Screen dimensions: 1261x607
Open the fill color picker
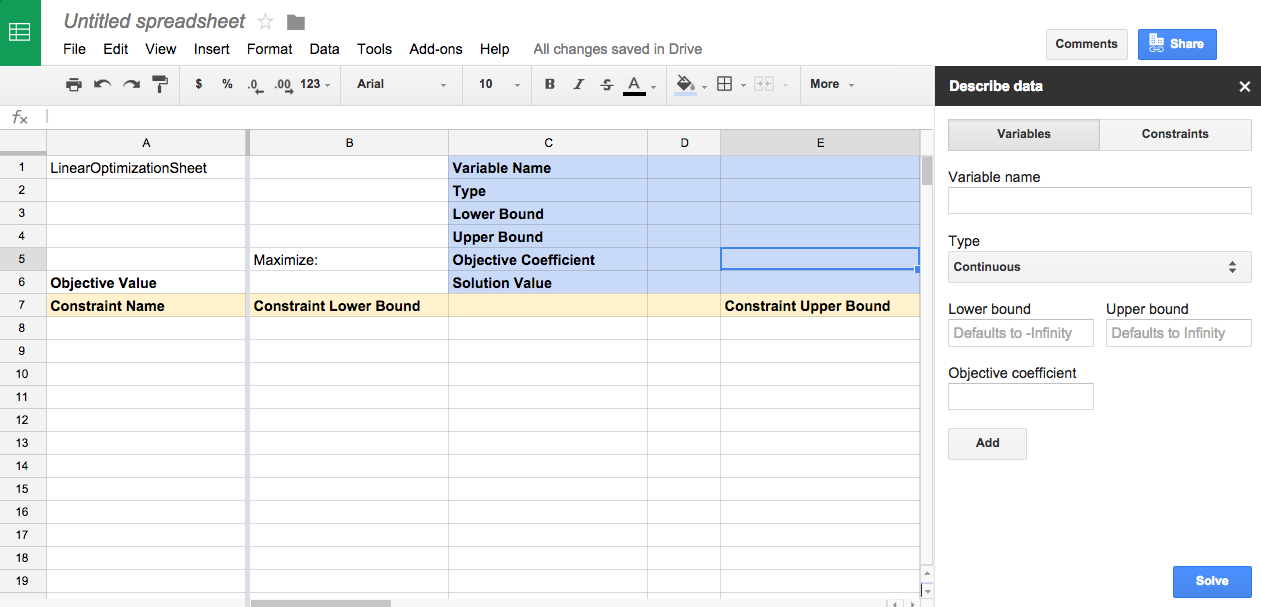(686, 85)
